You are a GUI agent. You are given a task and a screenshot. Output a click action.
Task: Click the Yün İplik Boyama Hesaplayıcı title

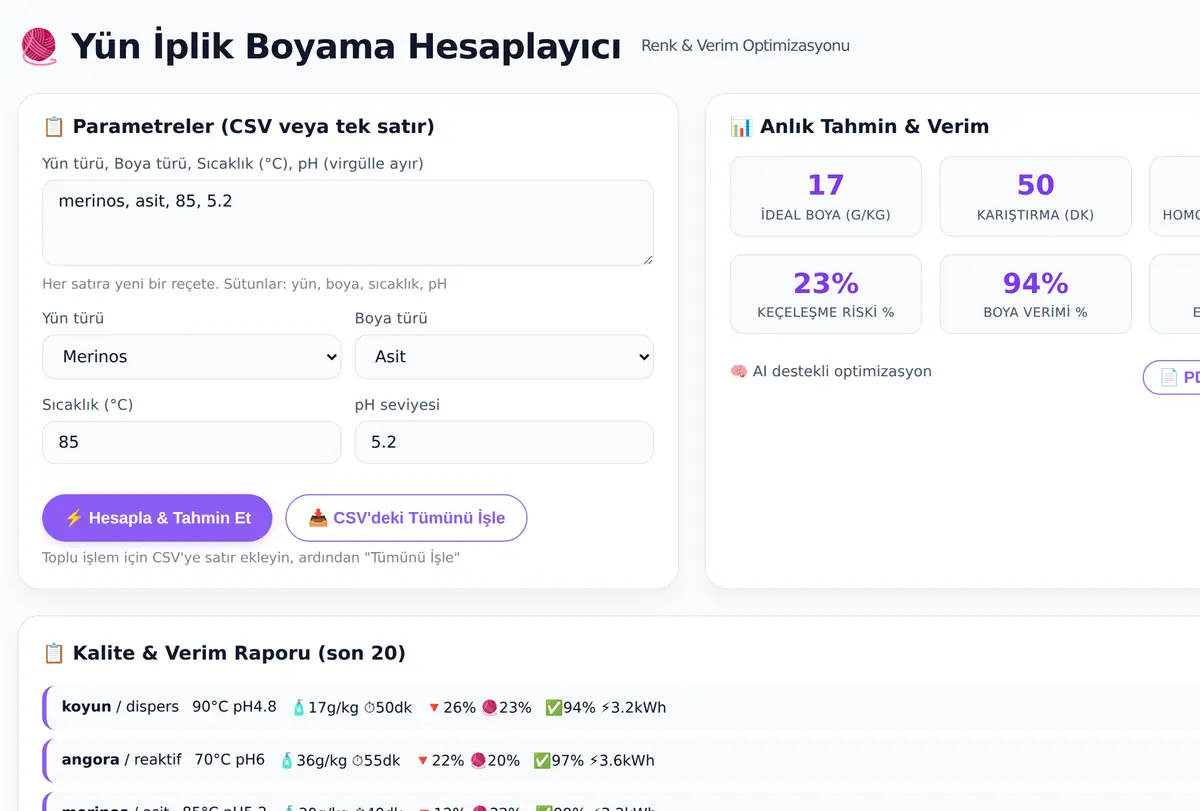tap(346, 46)
